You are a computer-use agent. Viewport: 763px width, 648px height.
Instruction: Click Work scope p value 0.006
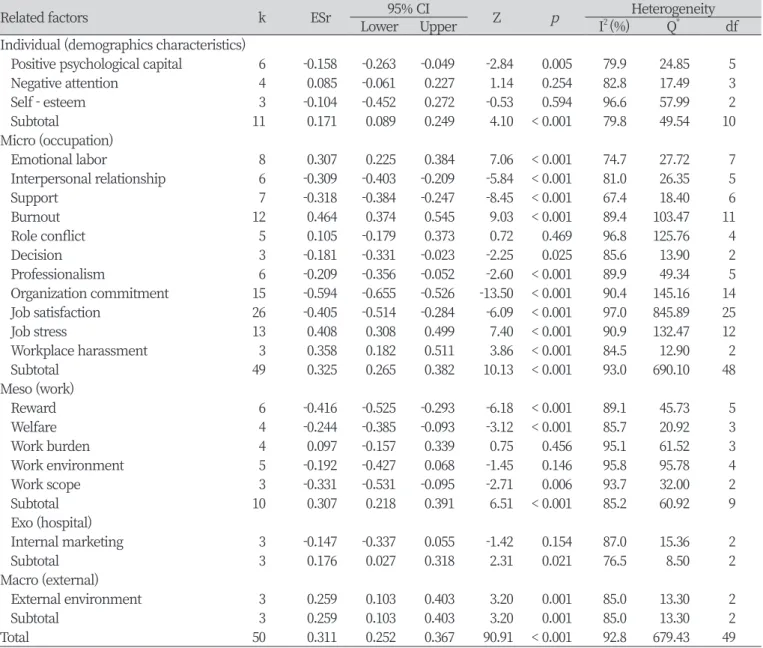coord(557,485)
